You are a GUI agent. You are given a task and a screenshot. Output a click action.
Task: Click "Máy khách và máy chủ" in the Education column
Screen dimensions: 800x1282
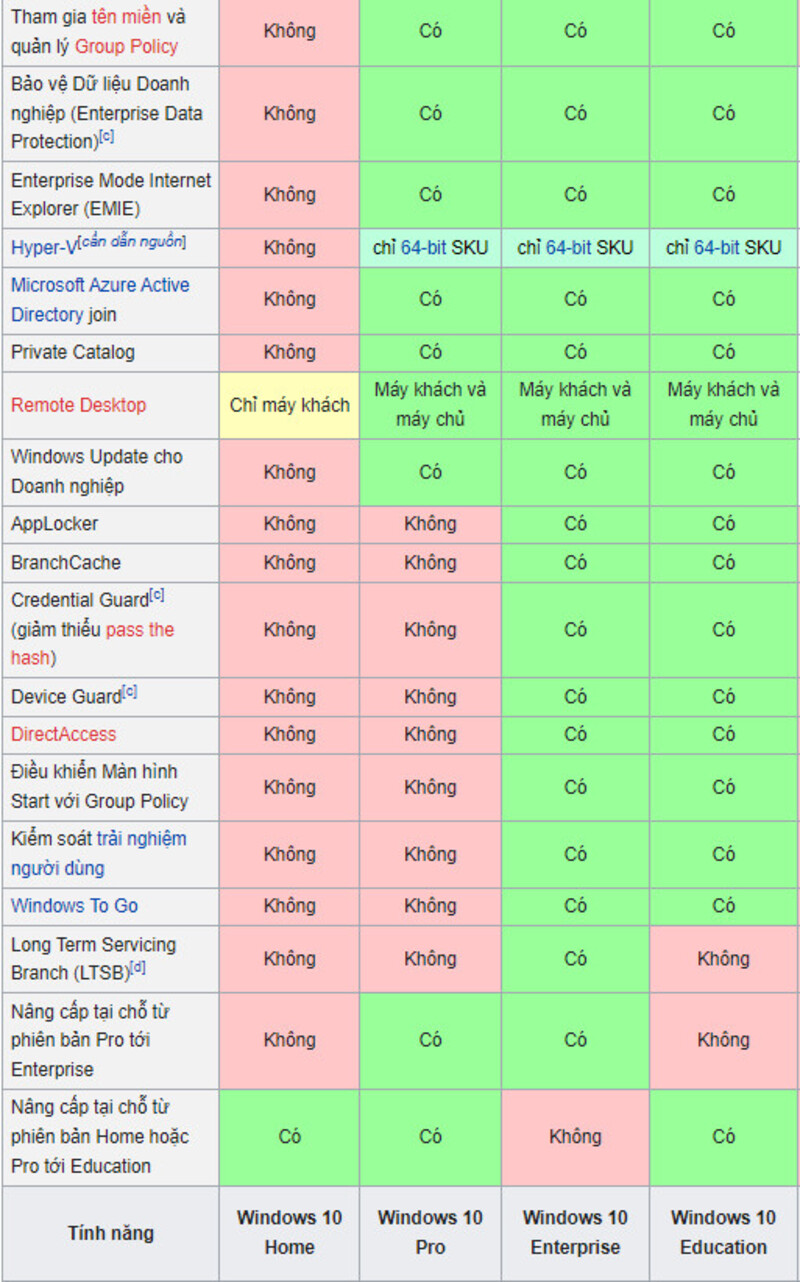724,404
